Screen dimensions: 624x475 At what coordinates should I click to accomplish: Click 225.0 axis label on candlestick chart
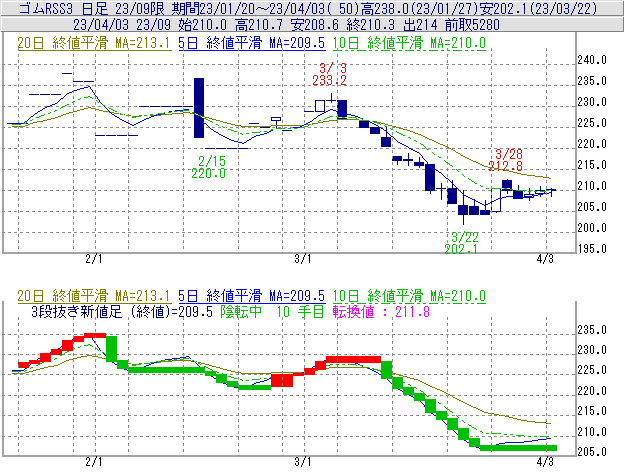(592, 123)
